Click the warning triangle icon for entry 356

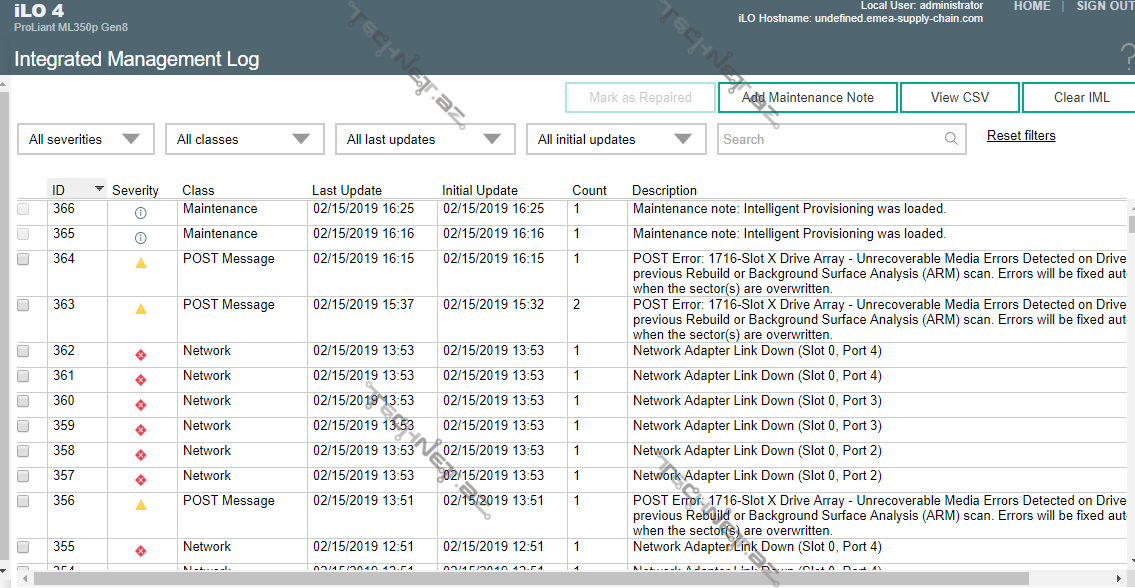click(141, 505)
